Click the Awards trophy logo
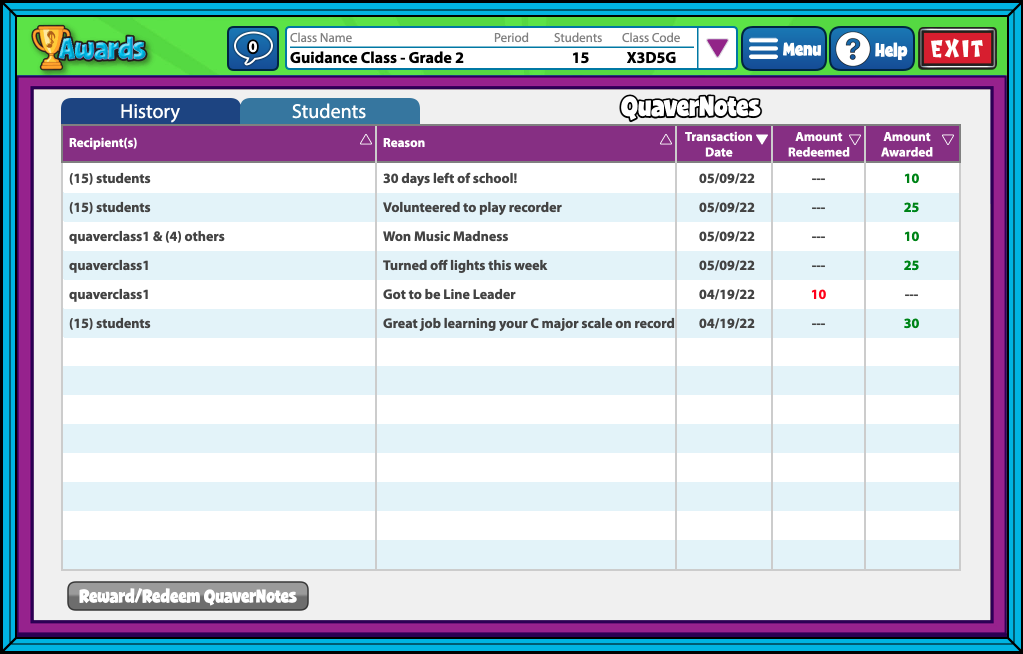Viewport: 1023px width, 654px height. point(89,47)
